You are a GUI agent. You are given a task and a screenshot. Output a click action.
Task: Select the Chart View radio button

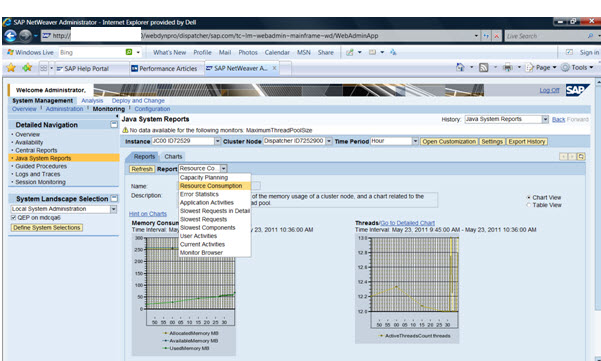point(529,197)
